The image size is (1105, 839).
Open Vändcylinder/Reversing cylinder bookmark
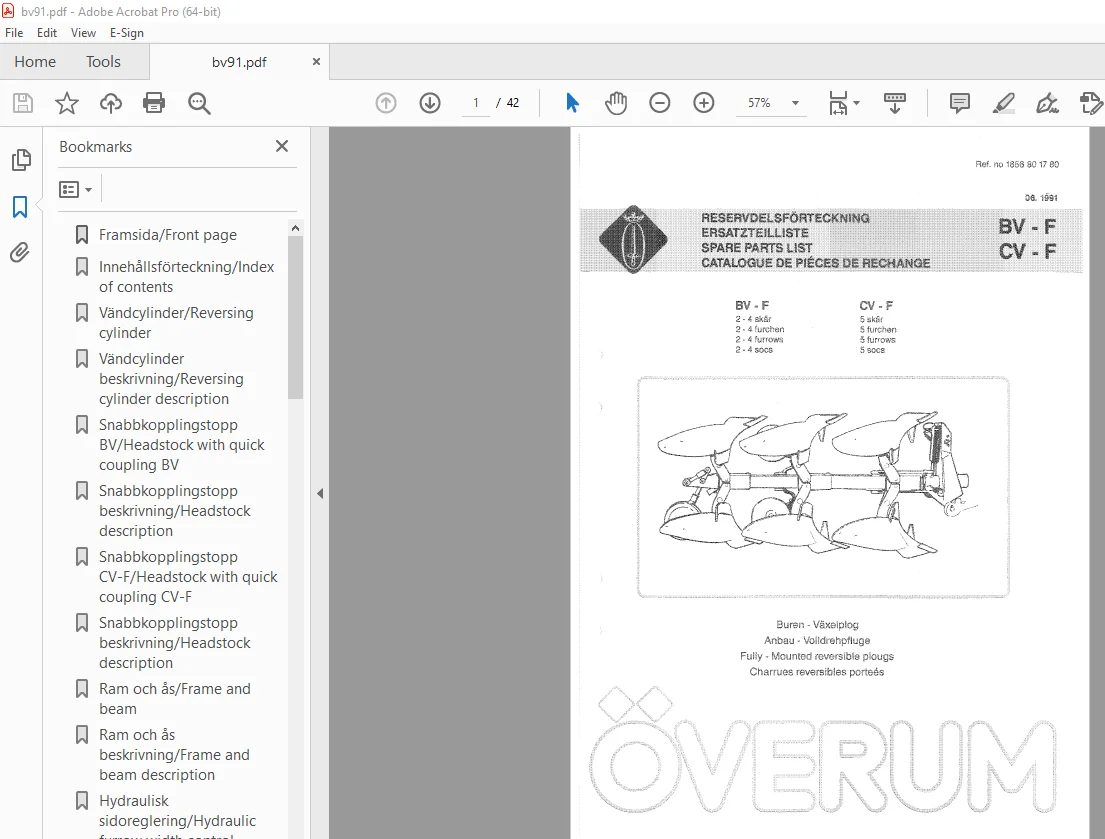tap(176, 323)
